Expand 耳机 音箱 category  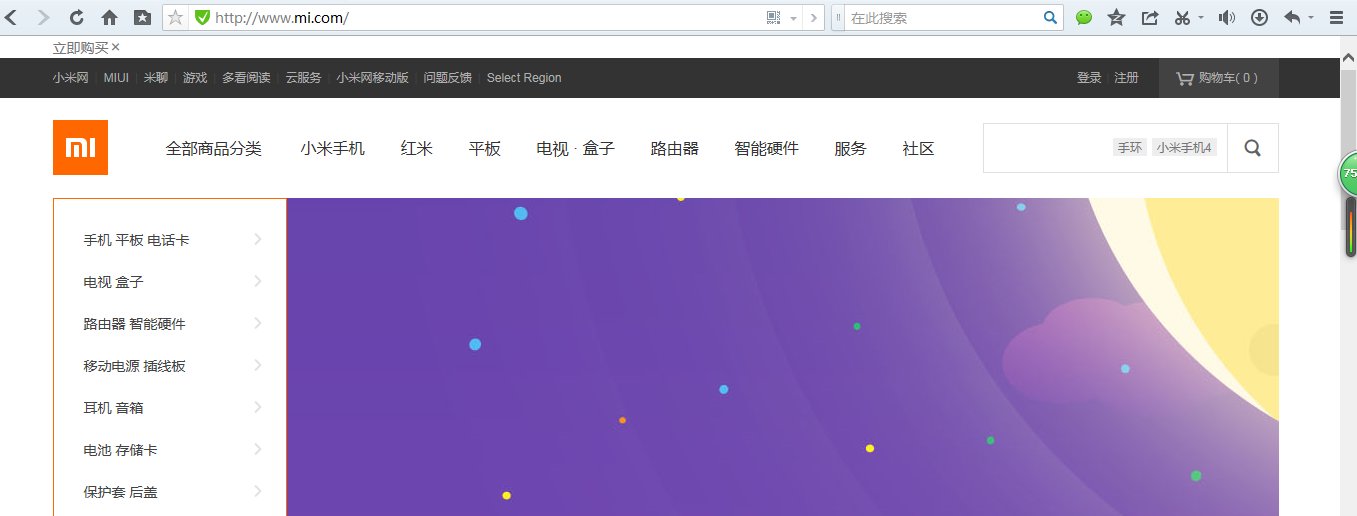170,408
